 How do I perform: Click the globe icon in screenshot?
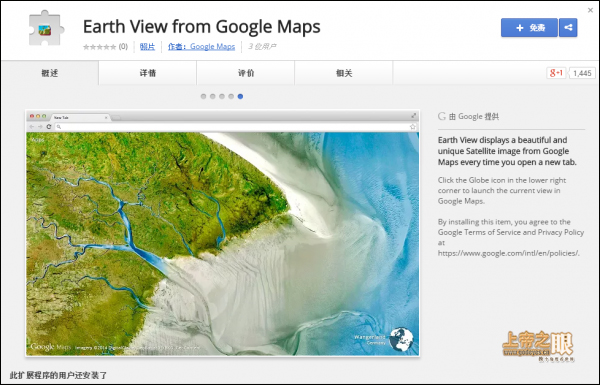pos(401,339)
